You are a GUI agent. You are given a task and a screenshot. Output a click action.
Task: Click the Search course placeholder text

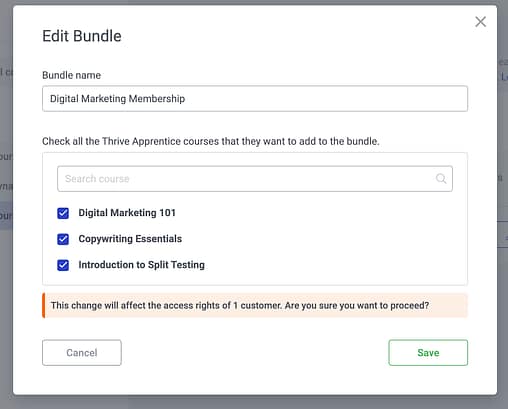[97, 179]
